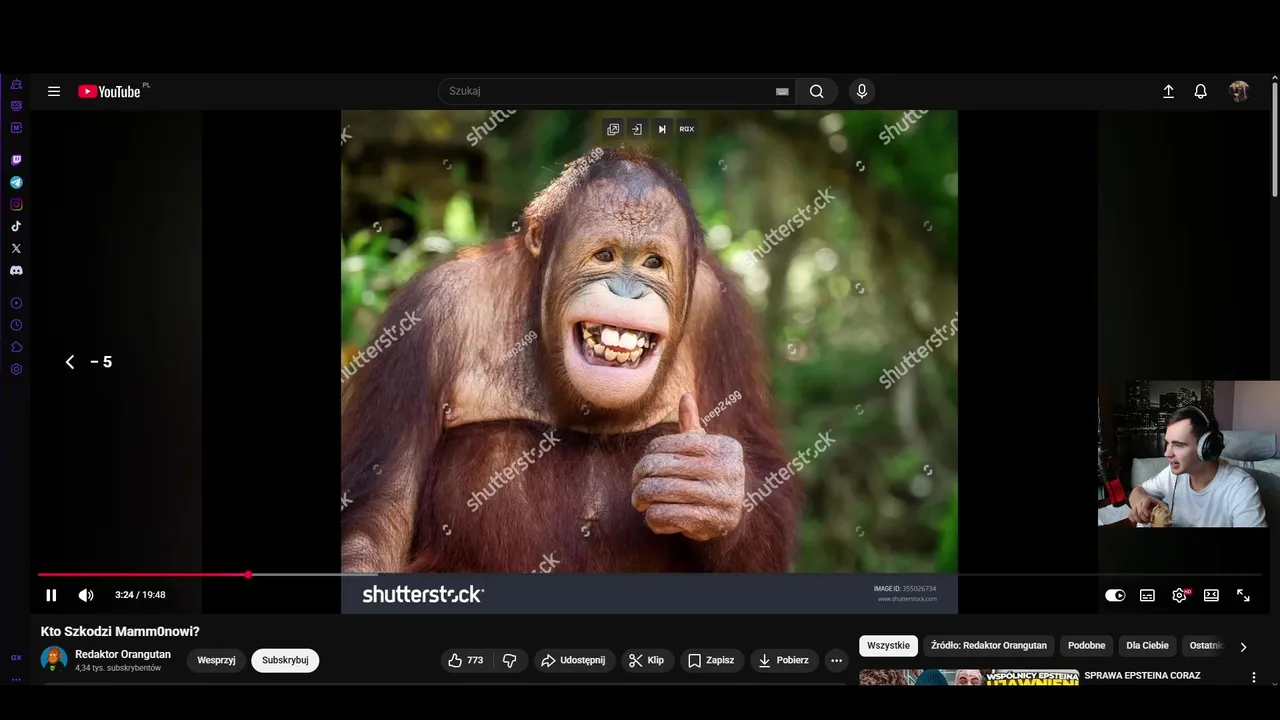Open the sidebar three-dot more menu
This screenshot has height=720, width=1280.
16,679
